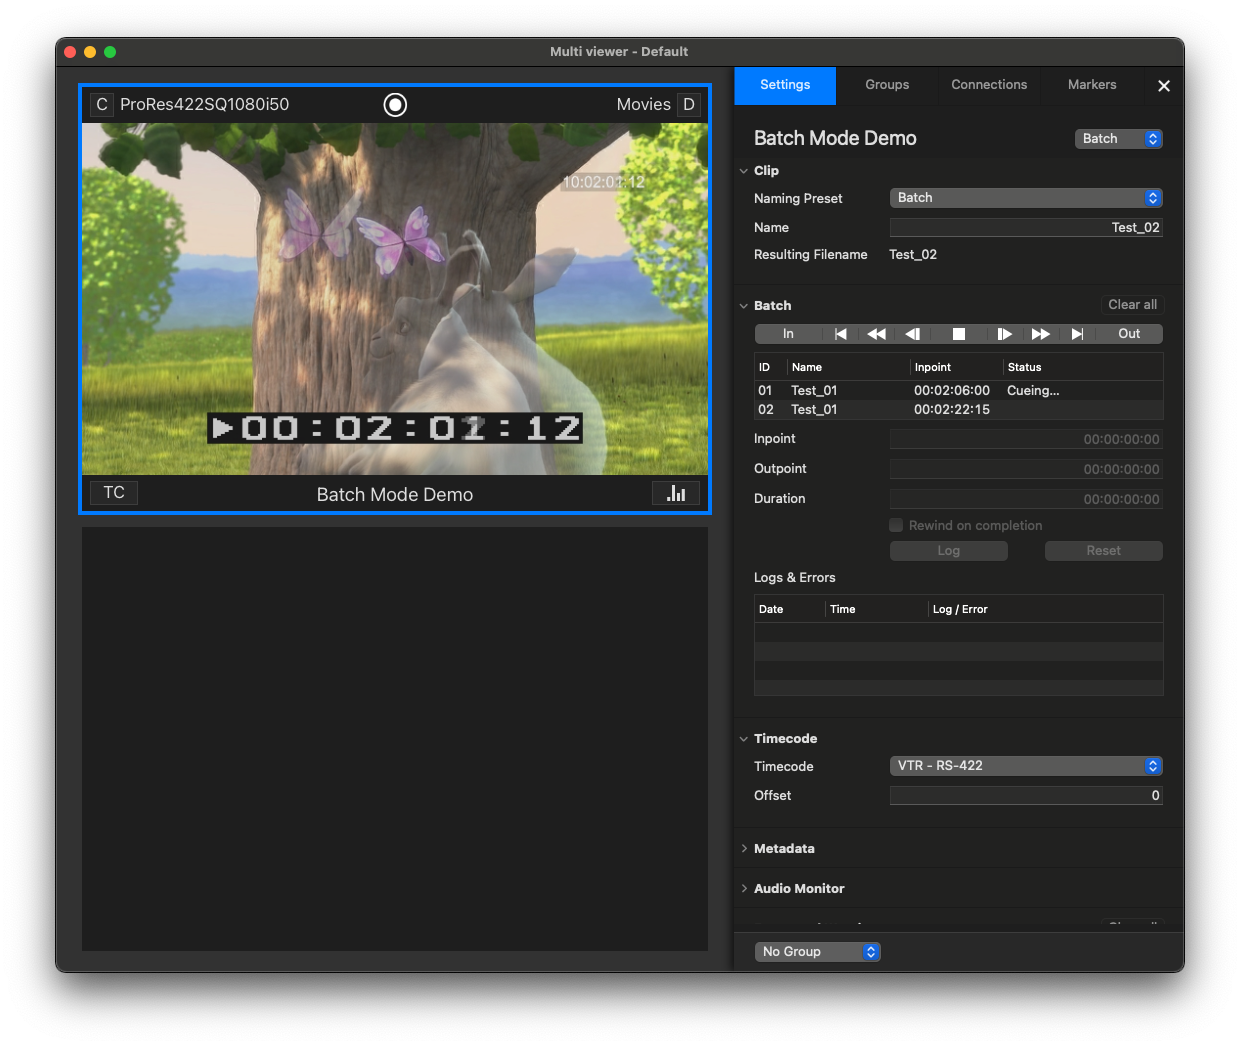This screenshot has width=1240, height=1046.
Task: Open the Batch mode dropdown
Action: click(x=1119, y=139)
